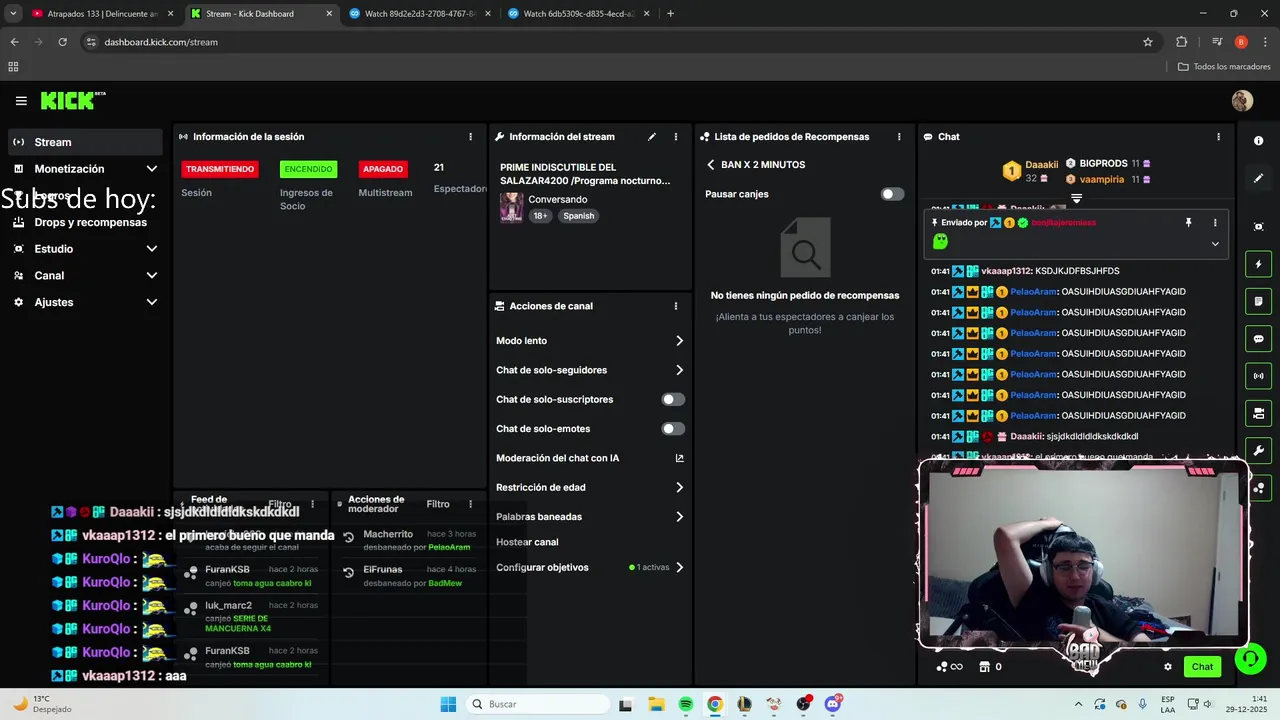Open Configurar objetivos chevron
This screenshot has height=720, width=1280.
coord(680,567)
